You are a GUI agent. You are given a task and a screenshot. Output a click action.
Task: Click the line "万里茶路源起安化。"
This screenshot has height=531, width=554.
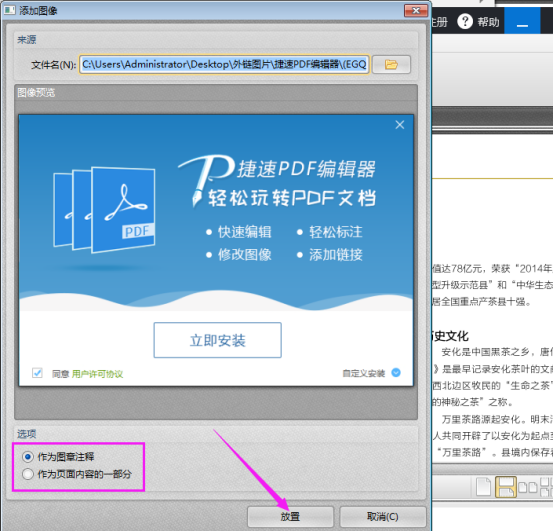[484, 419]
